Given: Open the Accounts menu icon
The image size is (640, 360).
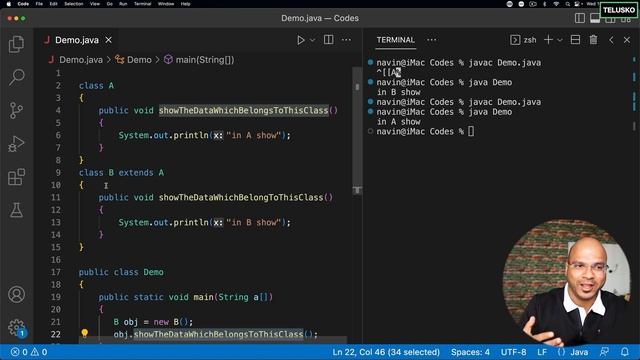Looking at the screenshot, I should (16, 294).
